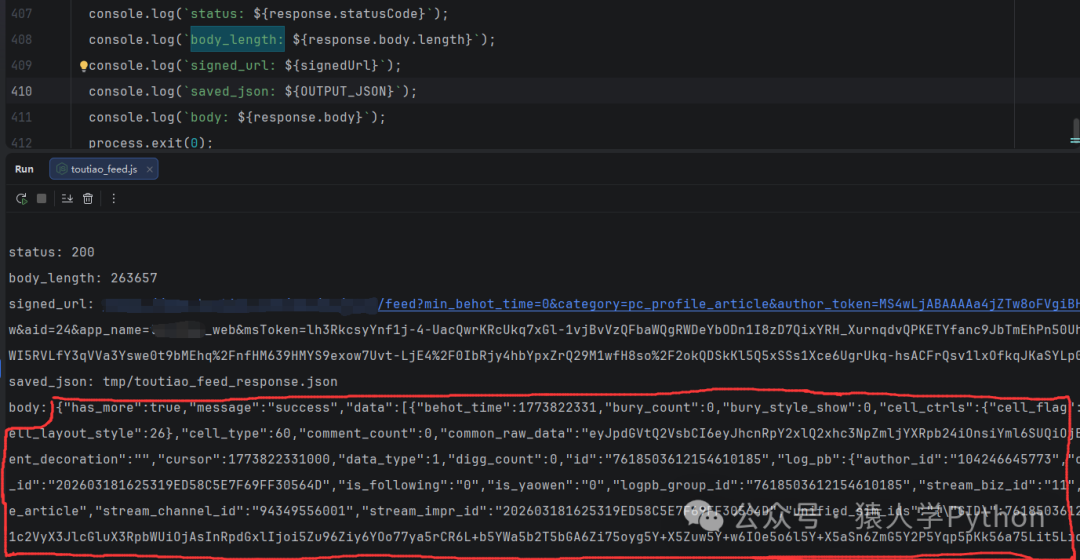Clear console output with trash icon

[x=88, y=198]
